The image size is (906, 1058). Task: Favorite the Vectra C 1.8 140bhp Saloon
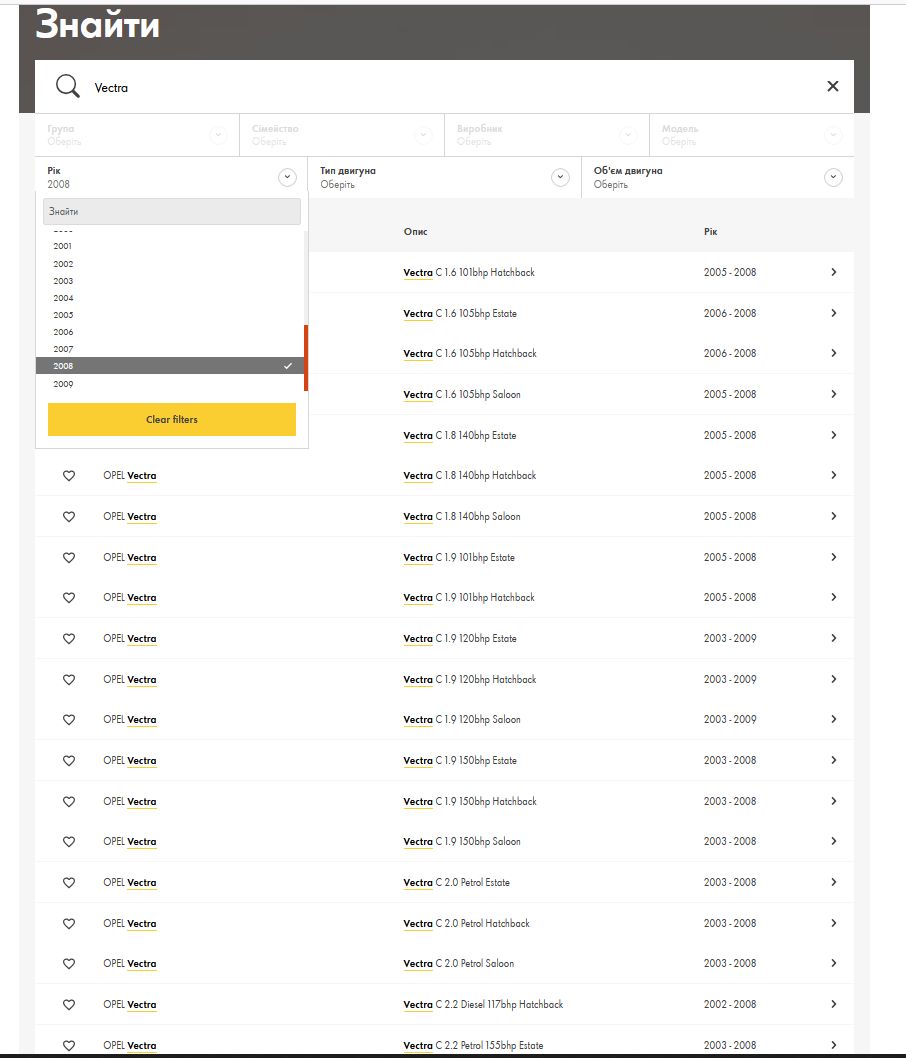pyautogui.click(x=69, y=516)
